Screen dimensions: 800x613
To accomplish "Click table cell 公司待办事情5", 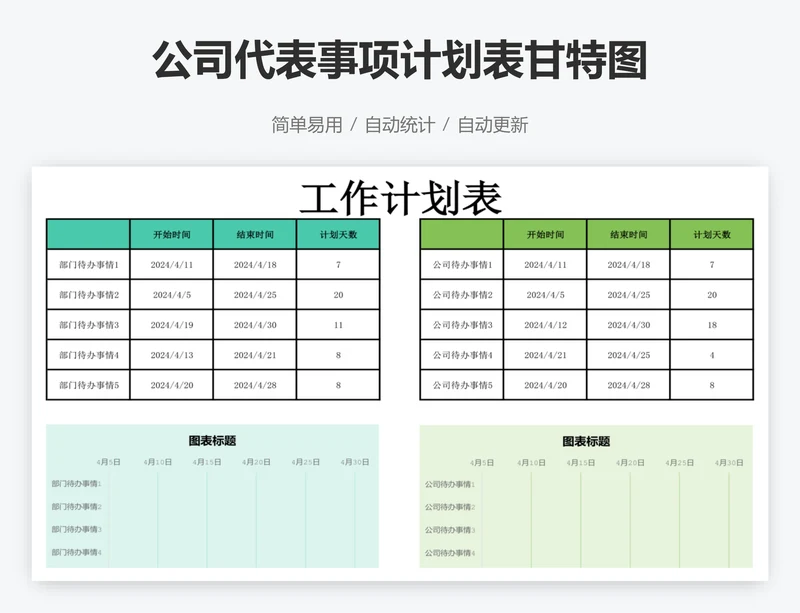I will click(x=462, y=385).
